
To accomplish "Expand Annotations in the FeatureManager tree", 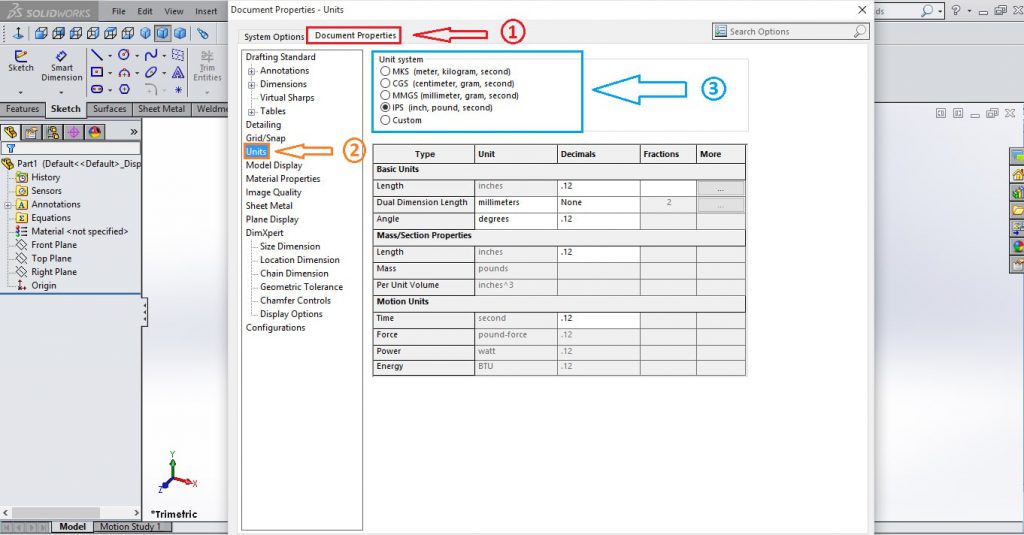I will coord(8,204).
